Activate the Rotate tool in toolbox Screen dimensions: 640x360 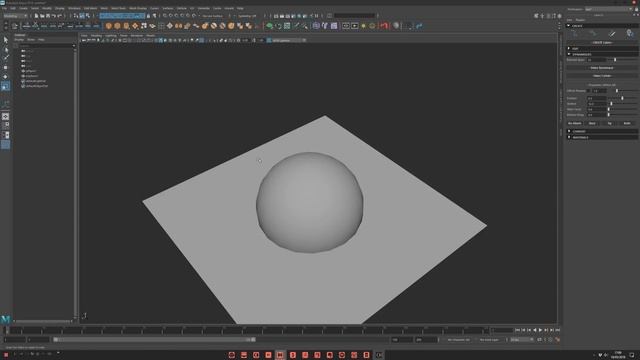point(5,77)
